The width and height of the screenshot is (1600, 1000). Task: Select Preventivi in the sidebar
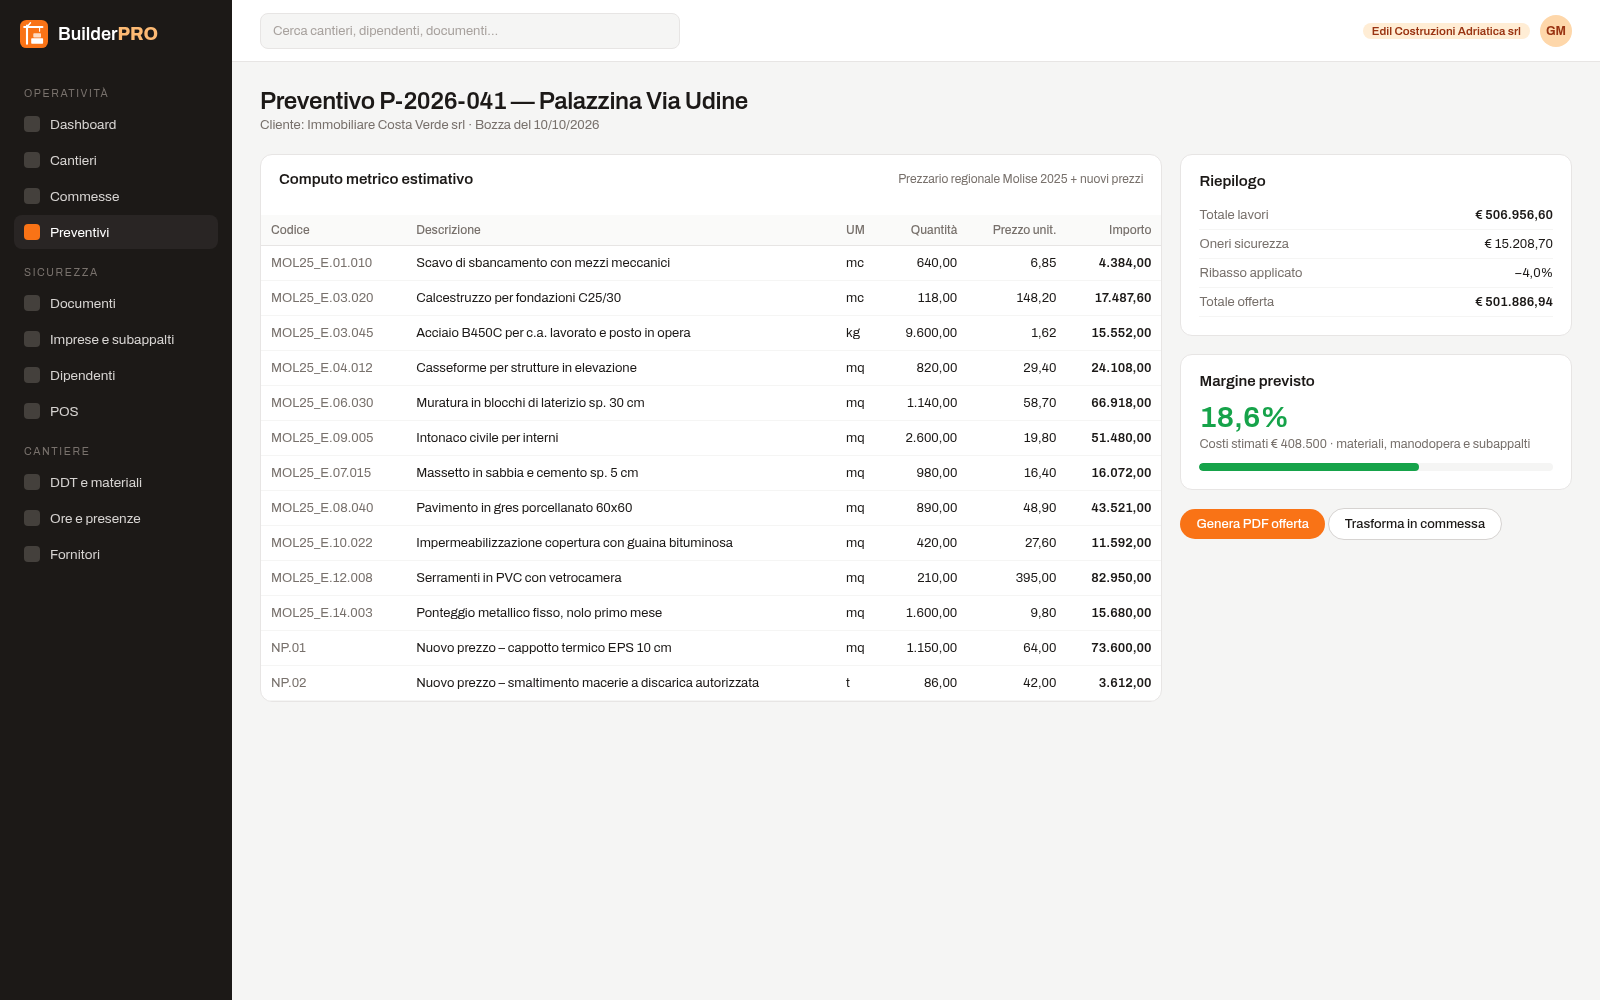(116, 232)
